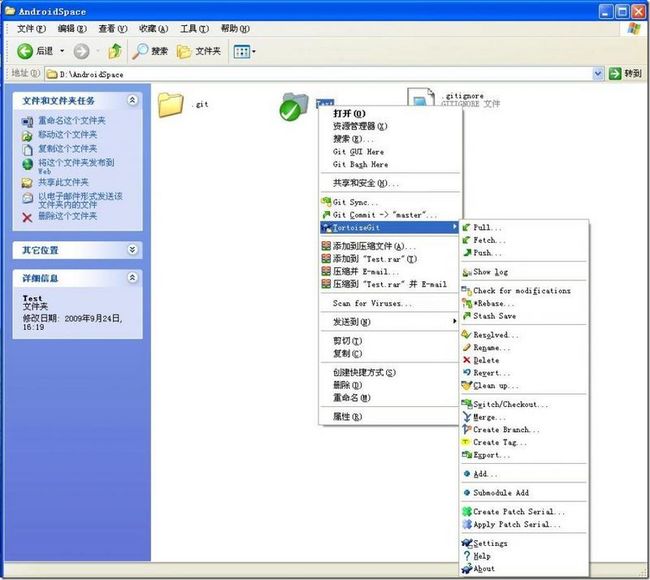The height and width of the screenshot is (580, 650).
Task: Choose Merge in TortoiseGit submenu
Action: pos(524,417)
